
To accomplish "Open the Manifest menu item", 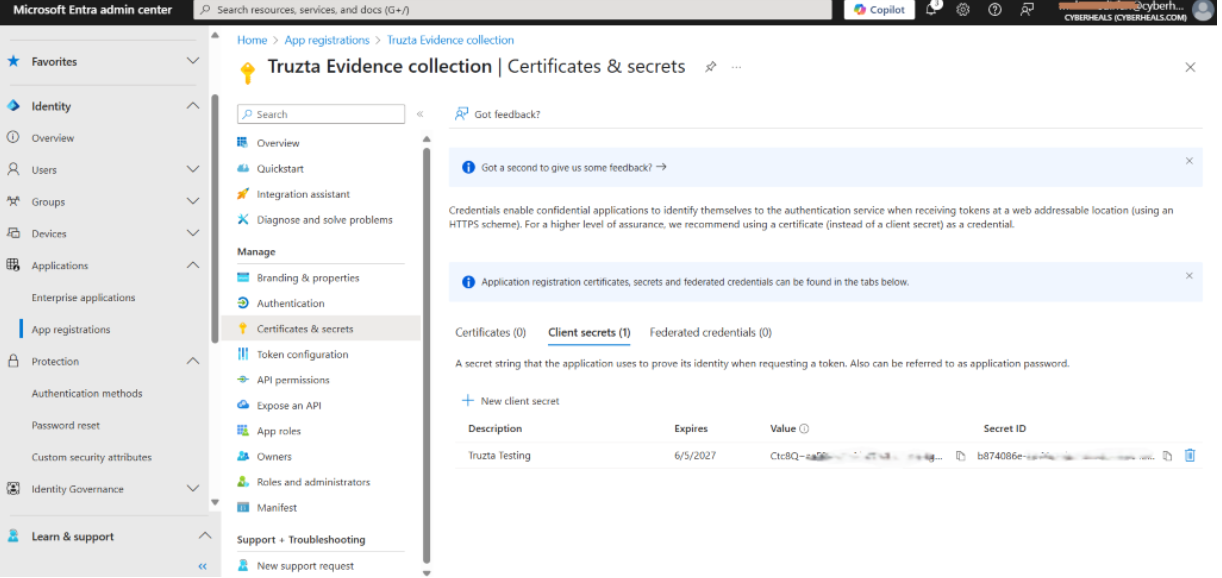I will [277, 508].
